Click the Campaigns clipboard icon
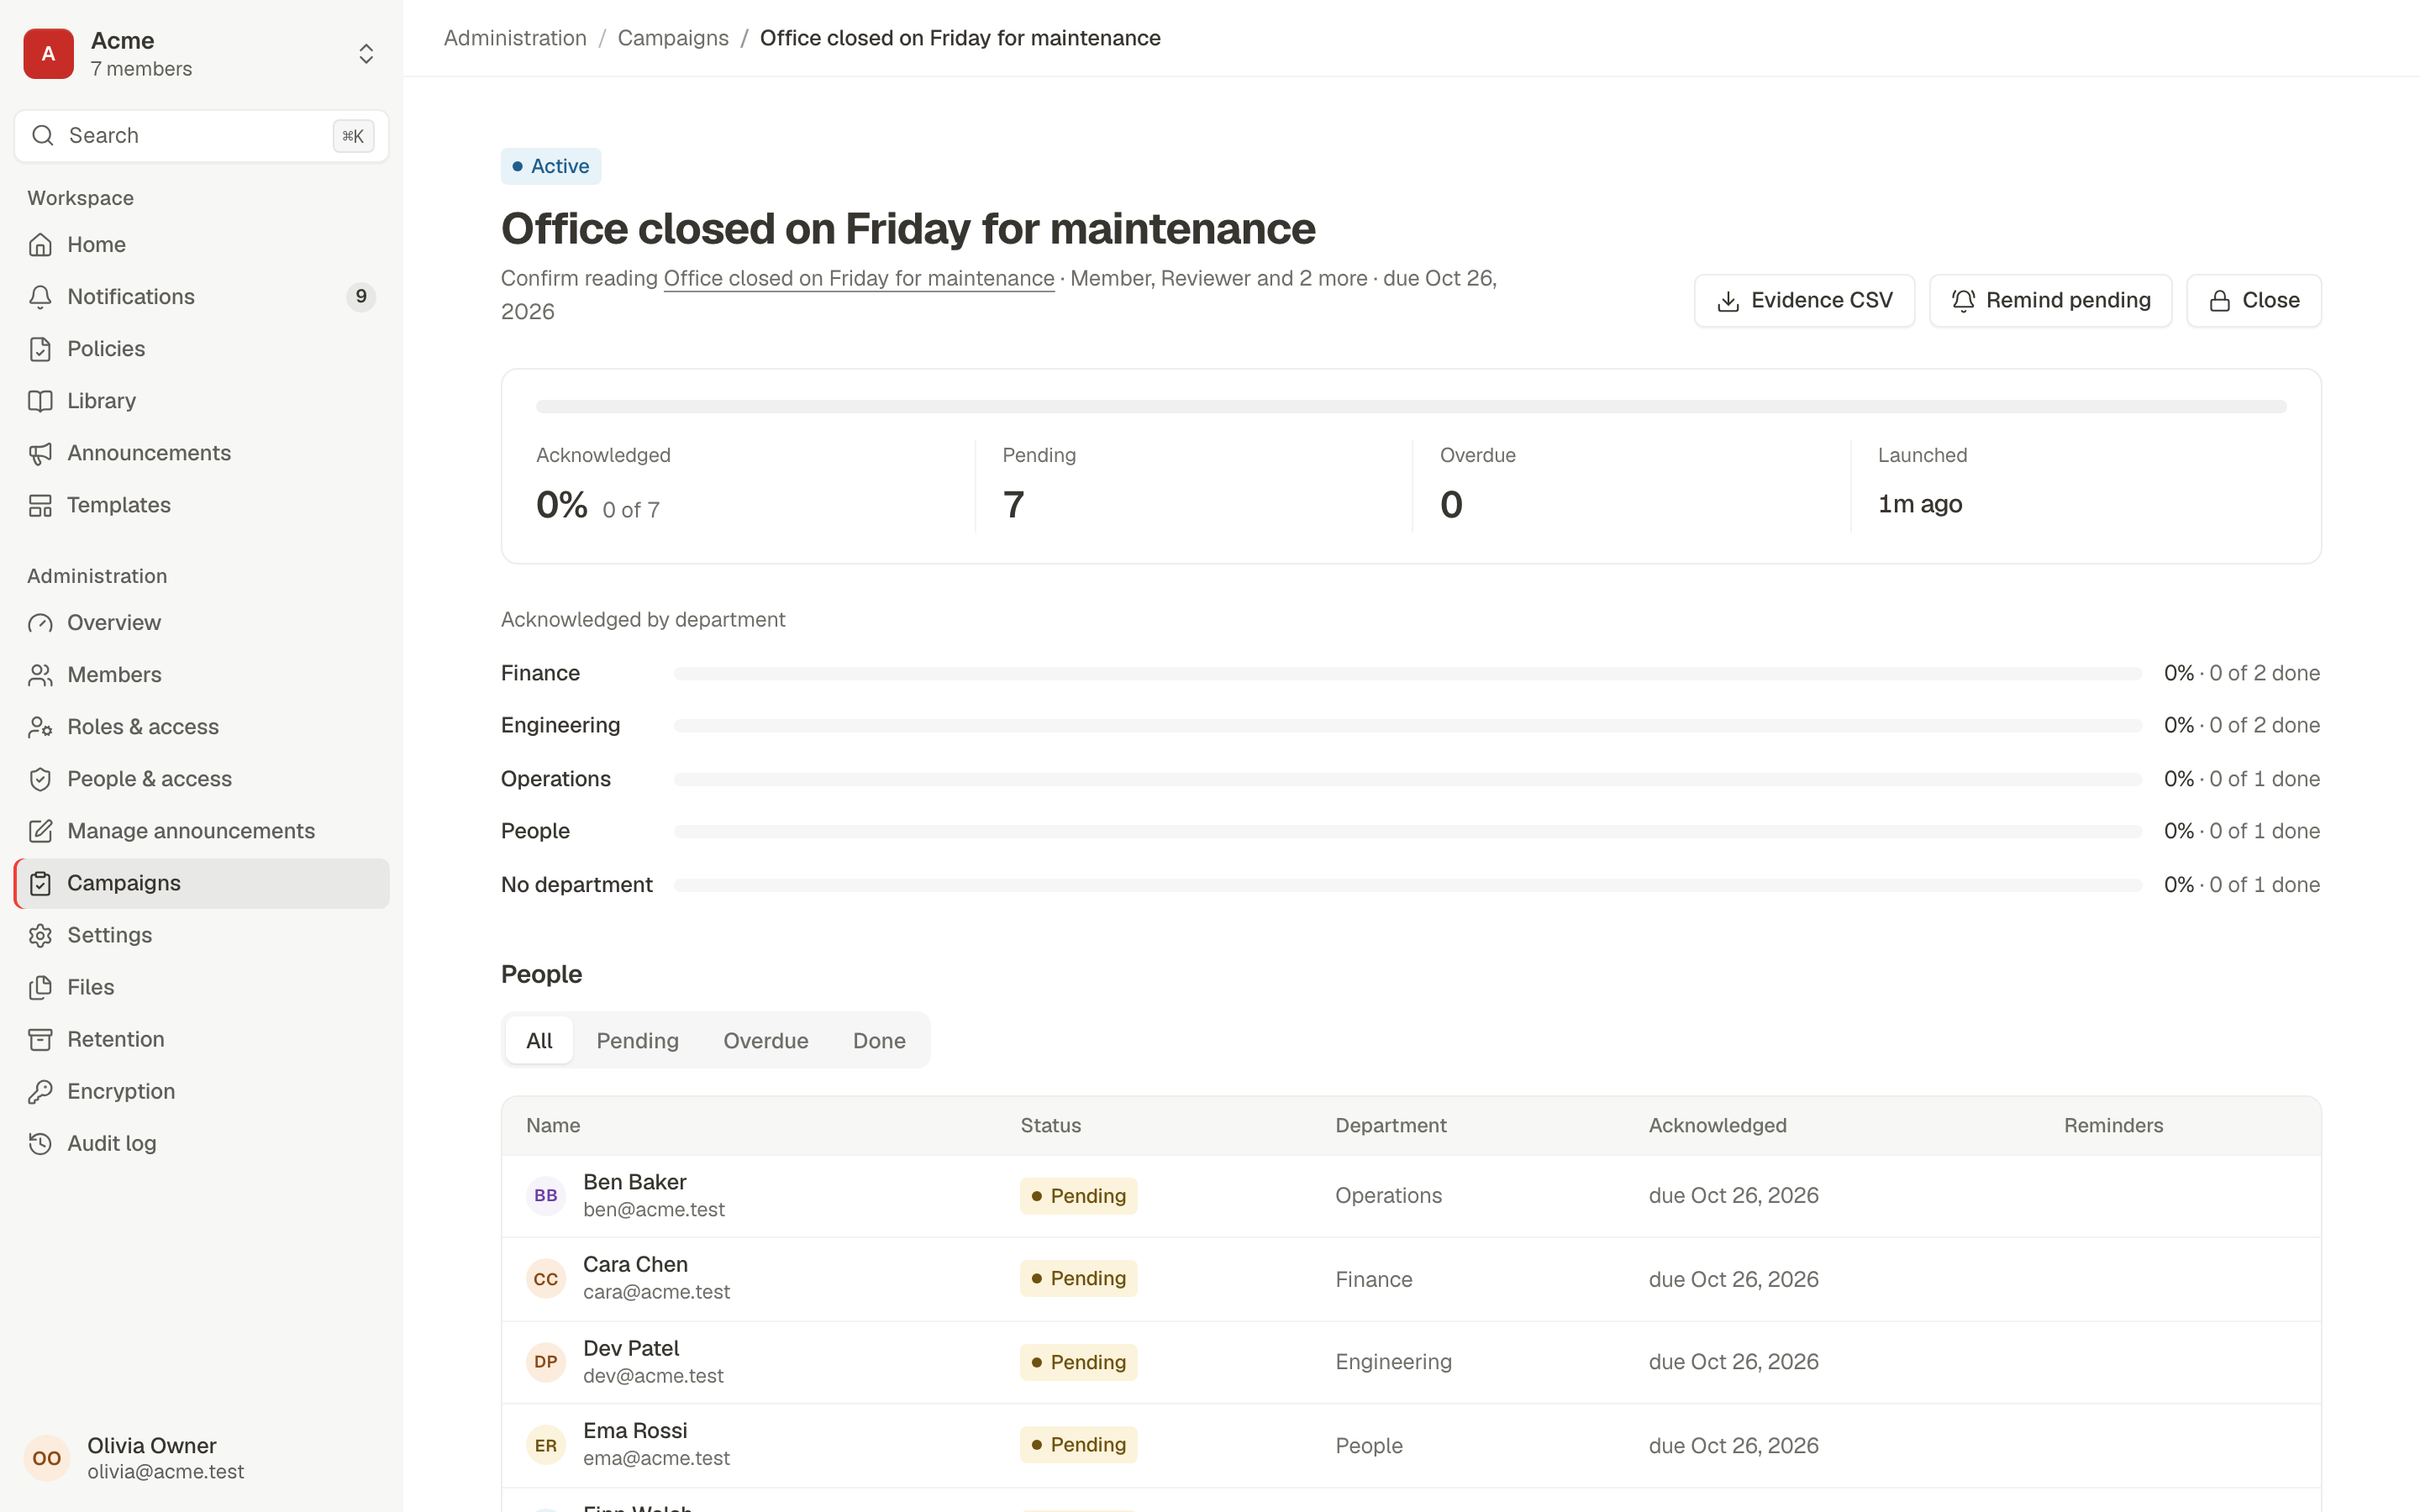Image resolution: width=2420 pixels, height=1512 pixels. pos(40,883)
